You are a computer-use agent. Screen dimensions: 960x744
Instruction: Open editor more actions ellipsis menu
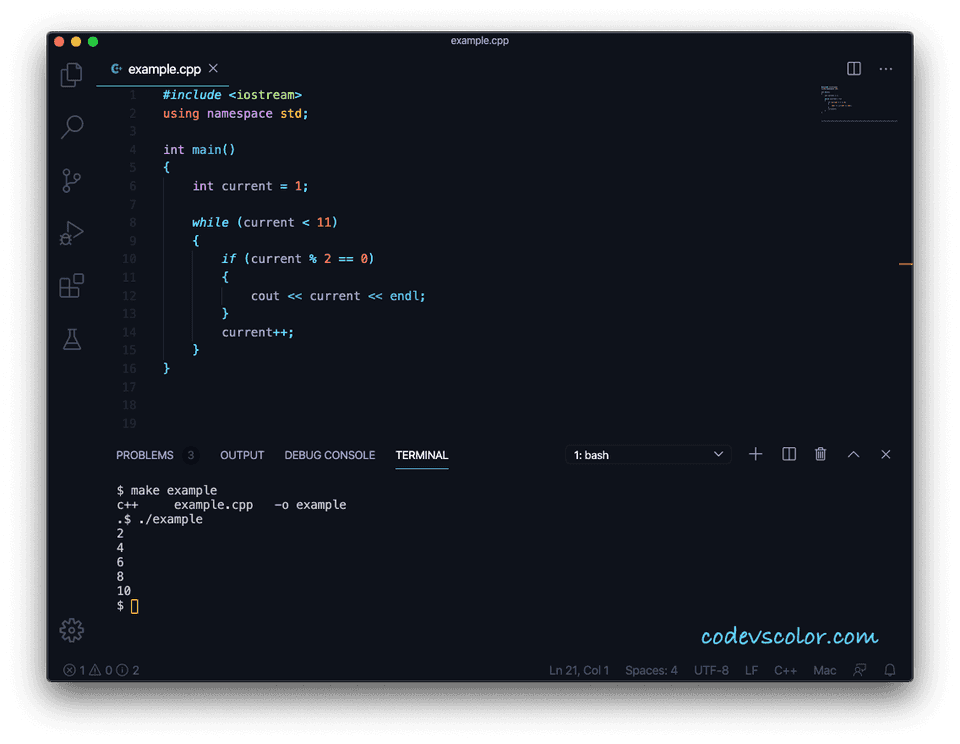885,68
